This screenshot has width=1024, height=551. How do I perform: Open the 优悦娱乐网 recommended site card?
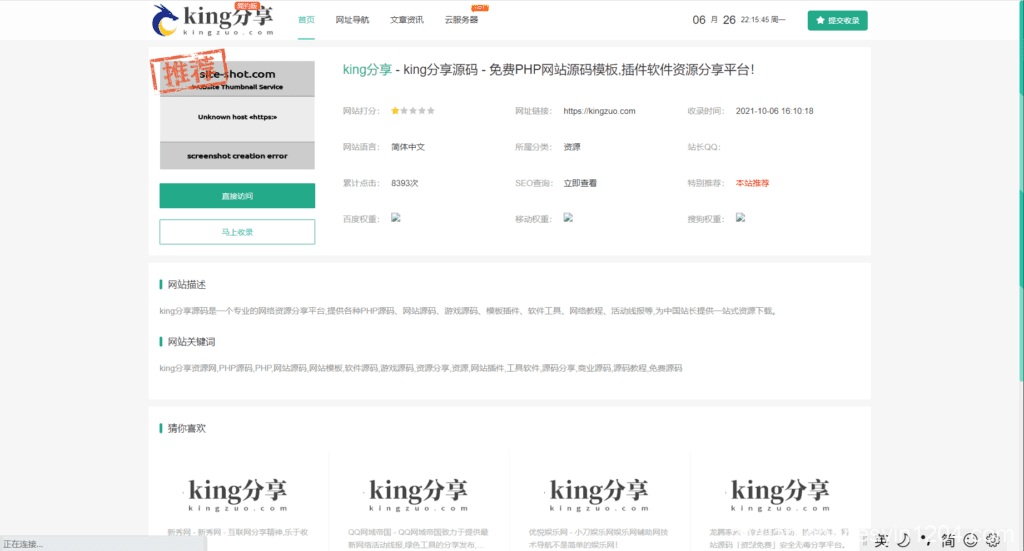tap(599, 503)
